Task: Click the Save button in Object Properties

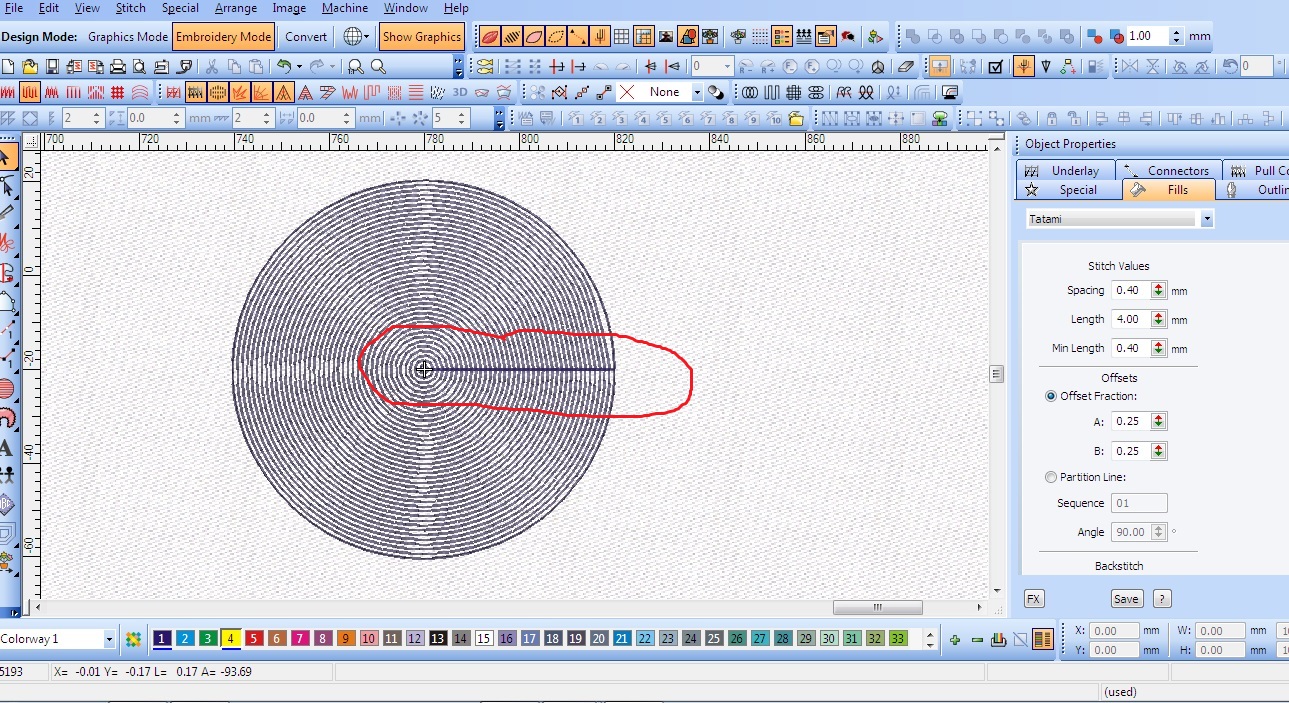Action: coord(1126,599)
